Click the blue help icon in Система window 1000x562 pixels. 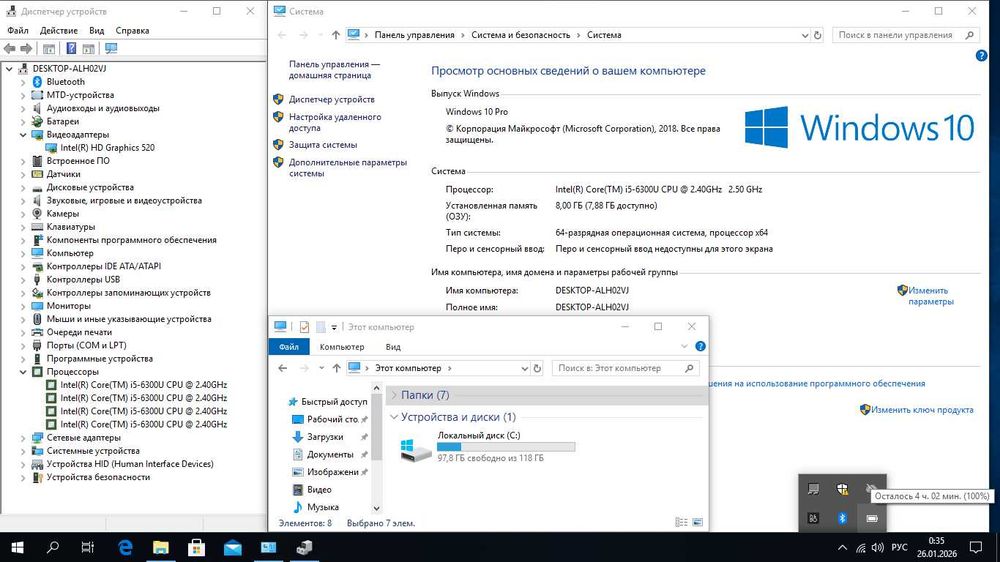click(982, 55)
